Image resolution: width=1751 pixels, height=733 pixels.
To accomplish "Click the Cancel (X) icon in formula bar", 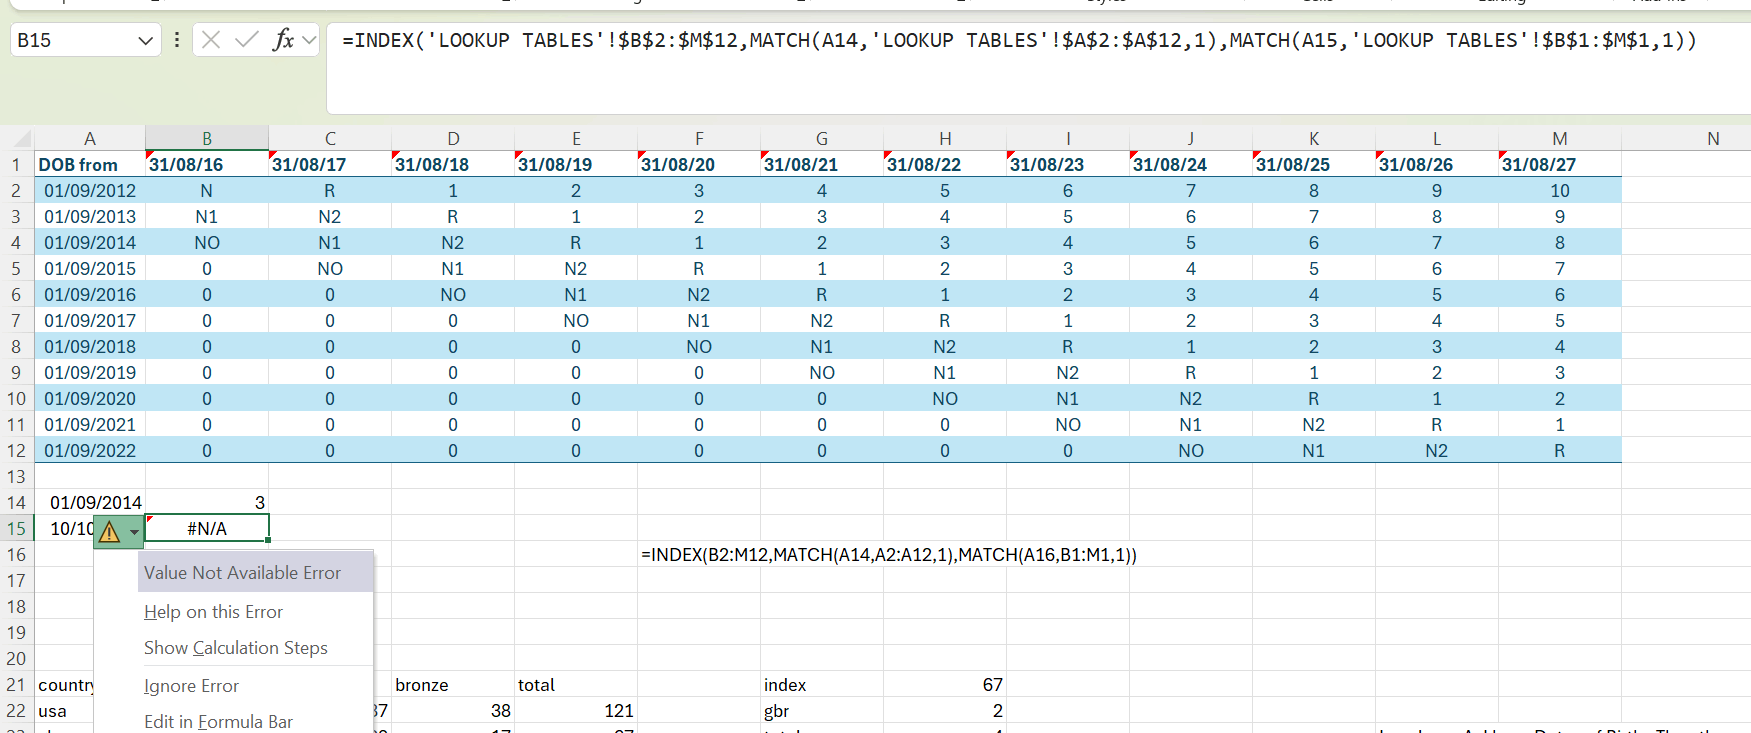I will point(210,40).
